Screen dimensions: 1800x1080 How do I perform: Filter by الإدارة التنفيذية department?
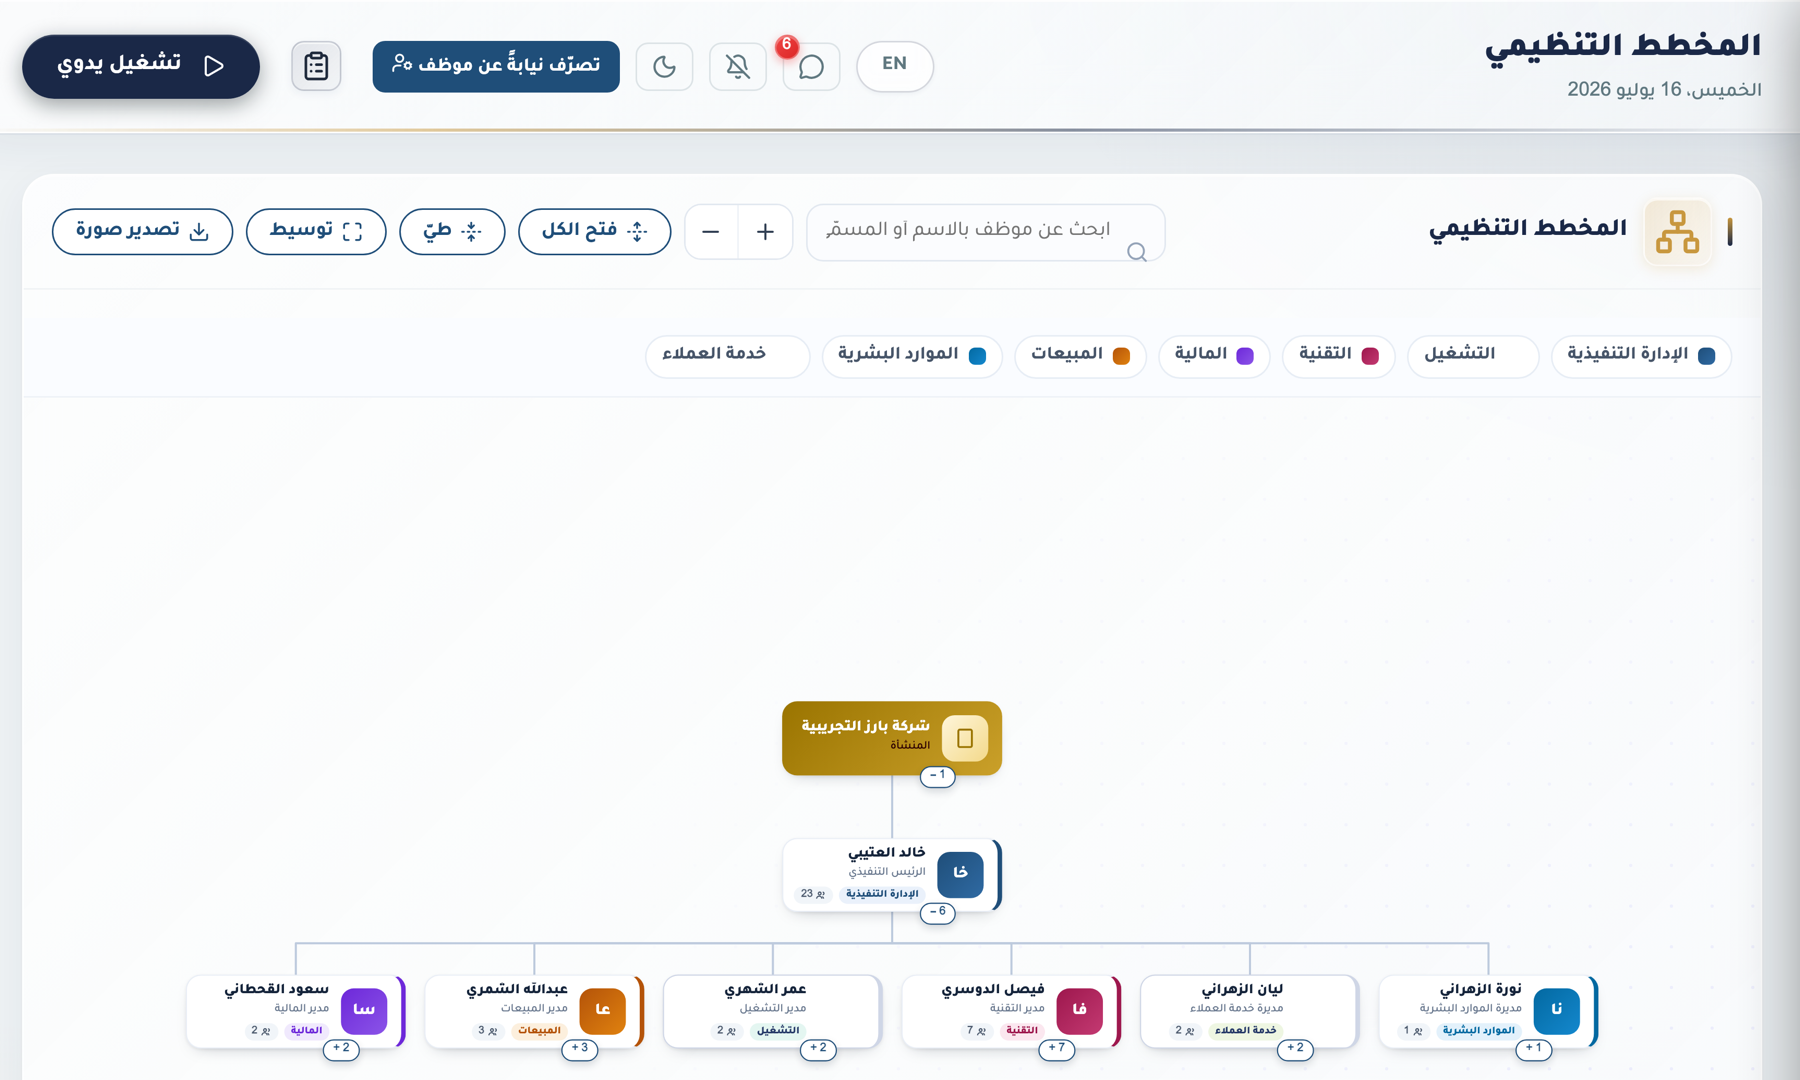tap(1641, 356)
